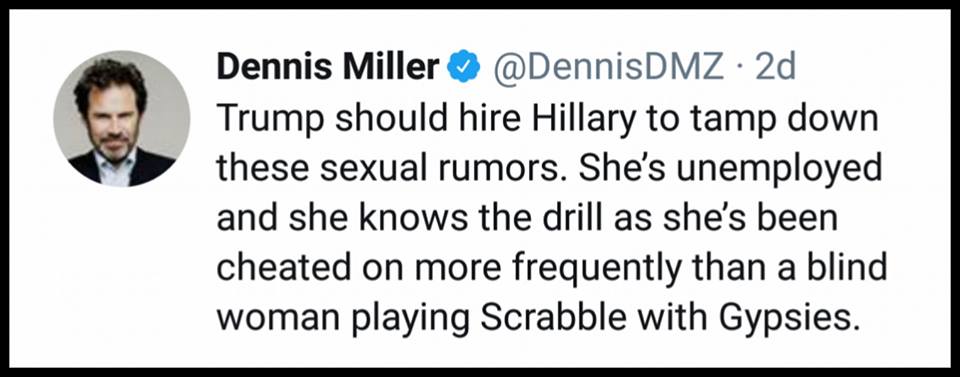Open the circular profile avatar photo

point(121,118)
